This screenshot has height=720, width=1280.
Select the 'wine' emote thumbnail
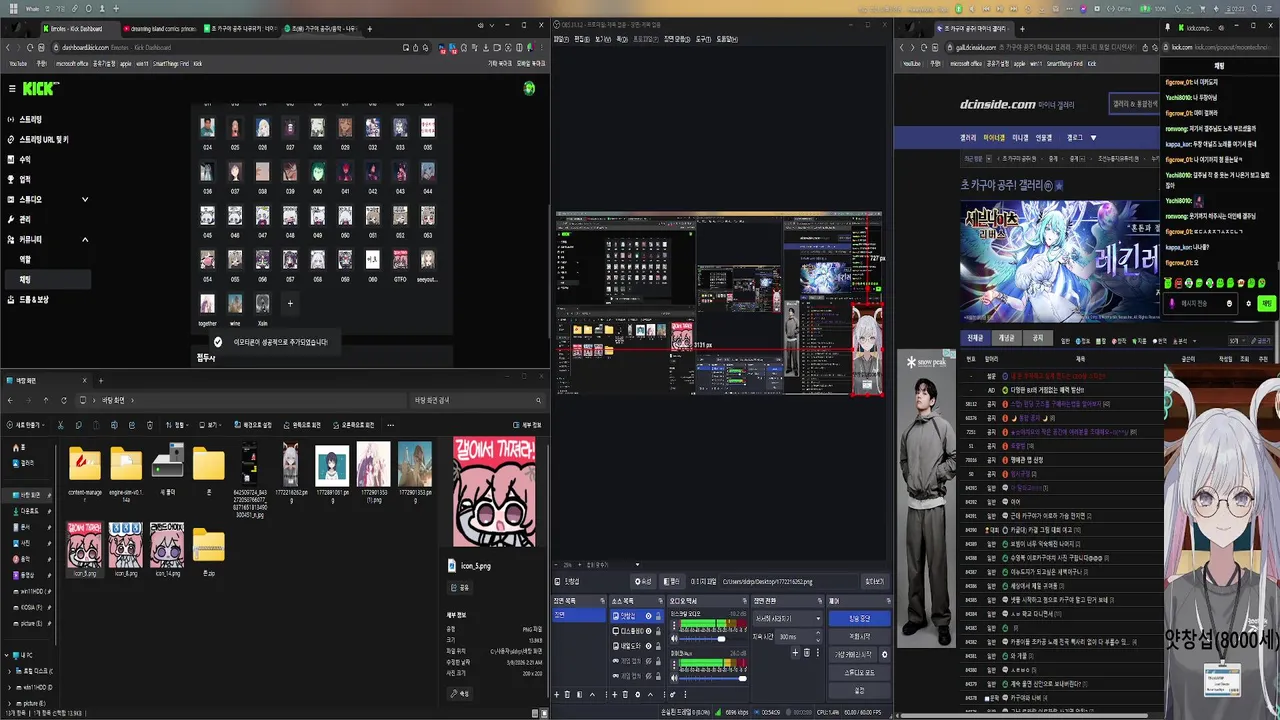tap(235, 303)
